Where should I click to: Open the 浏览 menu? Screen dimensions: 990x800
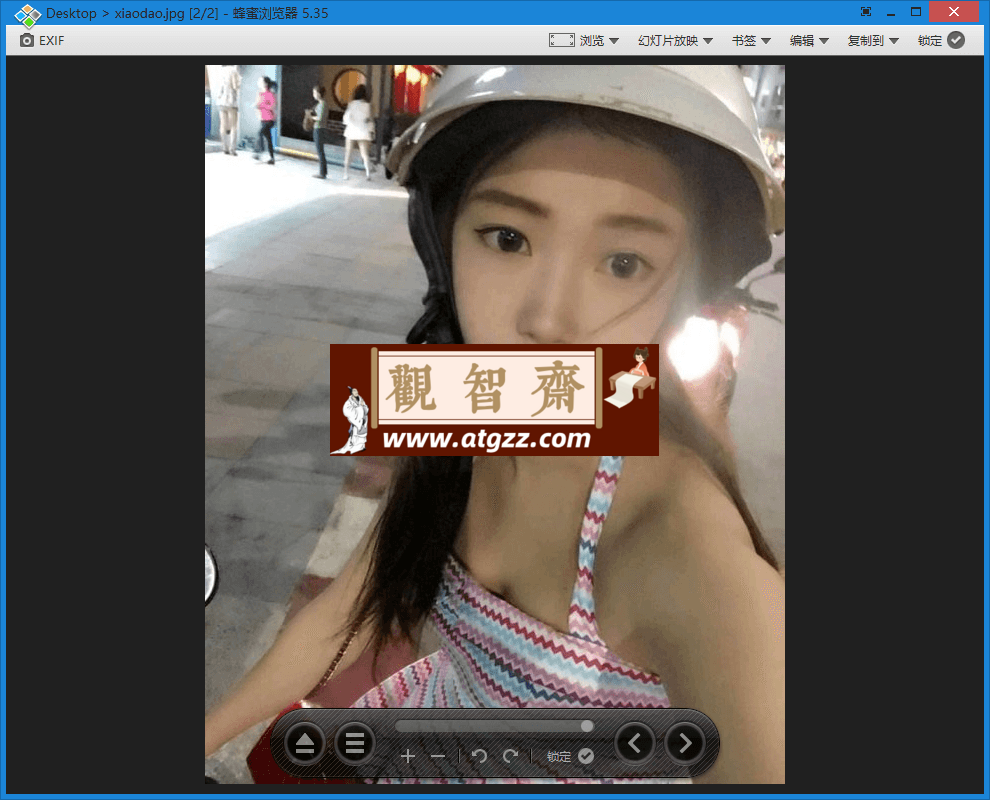592,40
